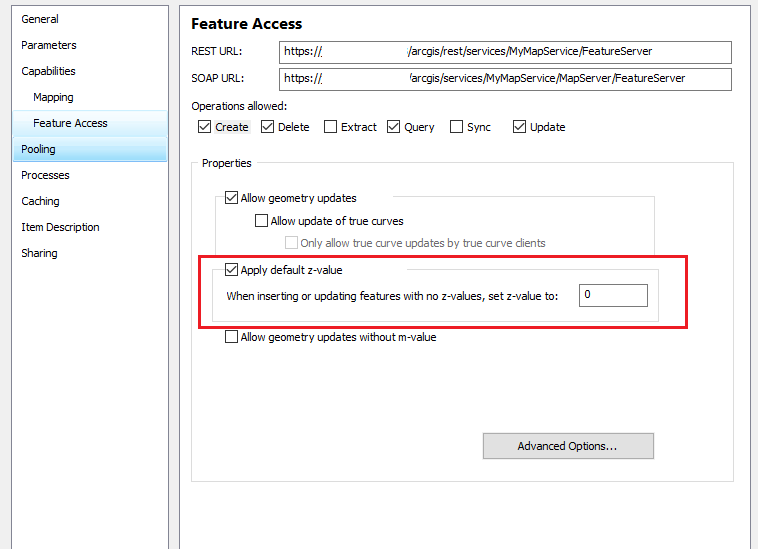Click the default z-value input field
758x549 pixels.
pyautogui.click(x=612, y=295)
